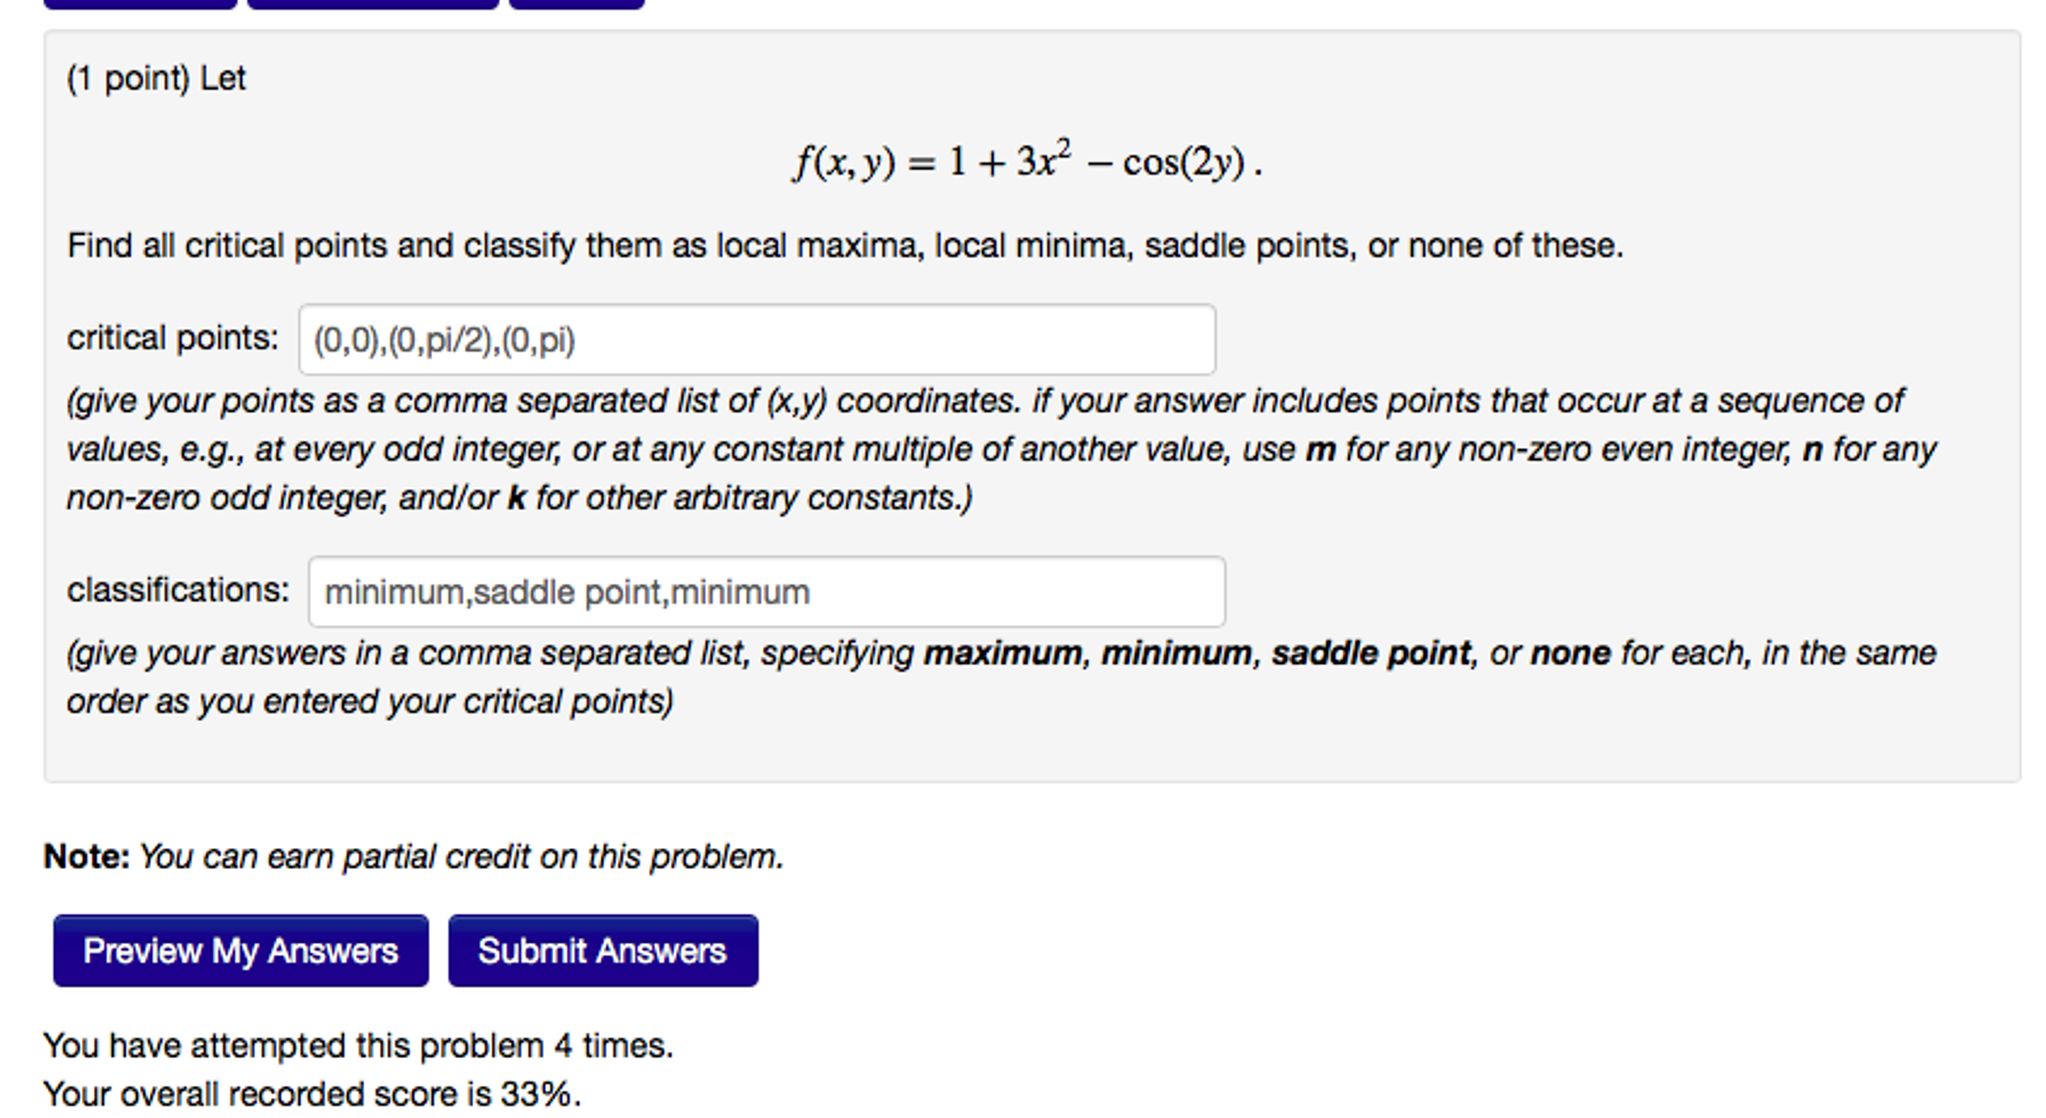Viewport: 2046px width, 1118px height.
Task: Click the "critical points:" field label
Action: tap(172, 338)
